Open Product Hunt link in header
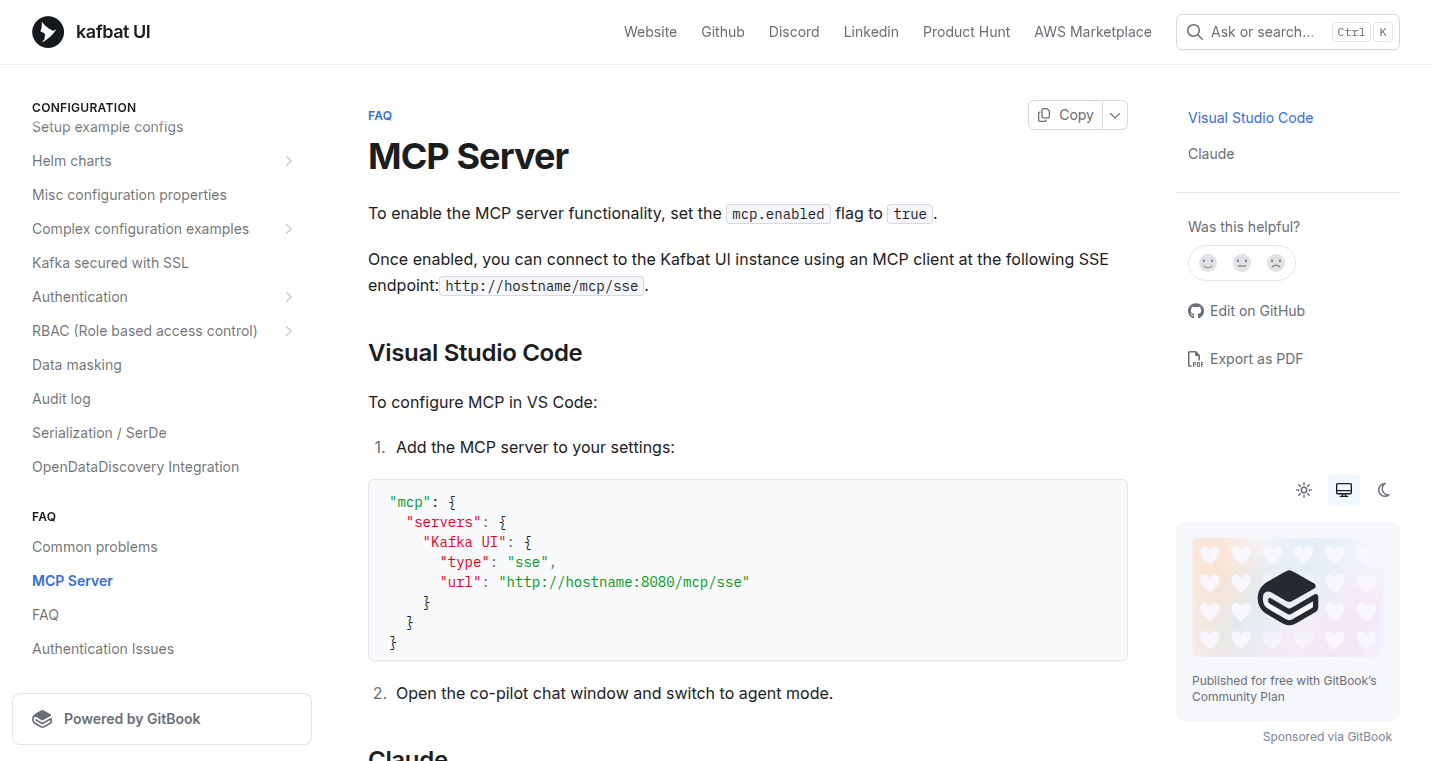This screenshot has height=761, width=1440. click(966, 32)
